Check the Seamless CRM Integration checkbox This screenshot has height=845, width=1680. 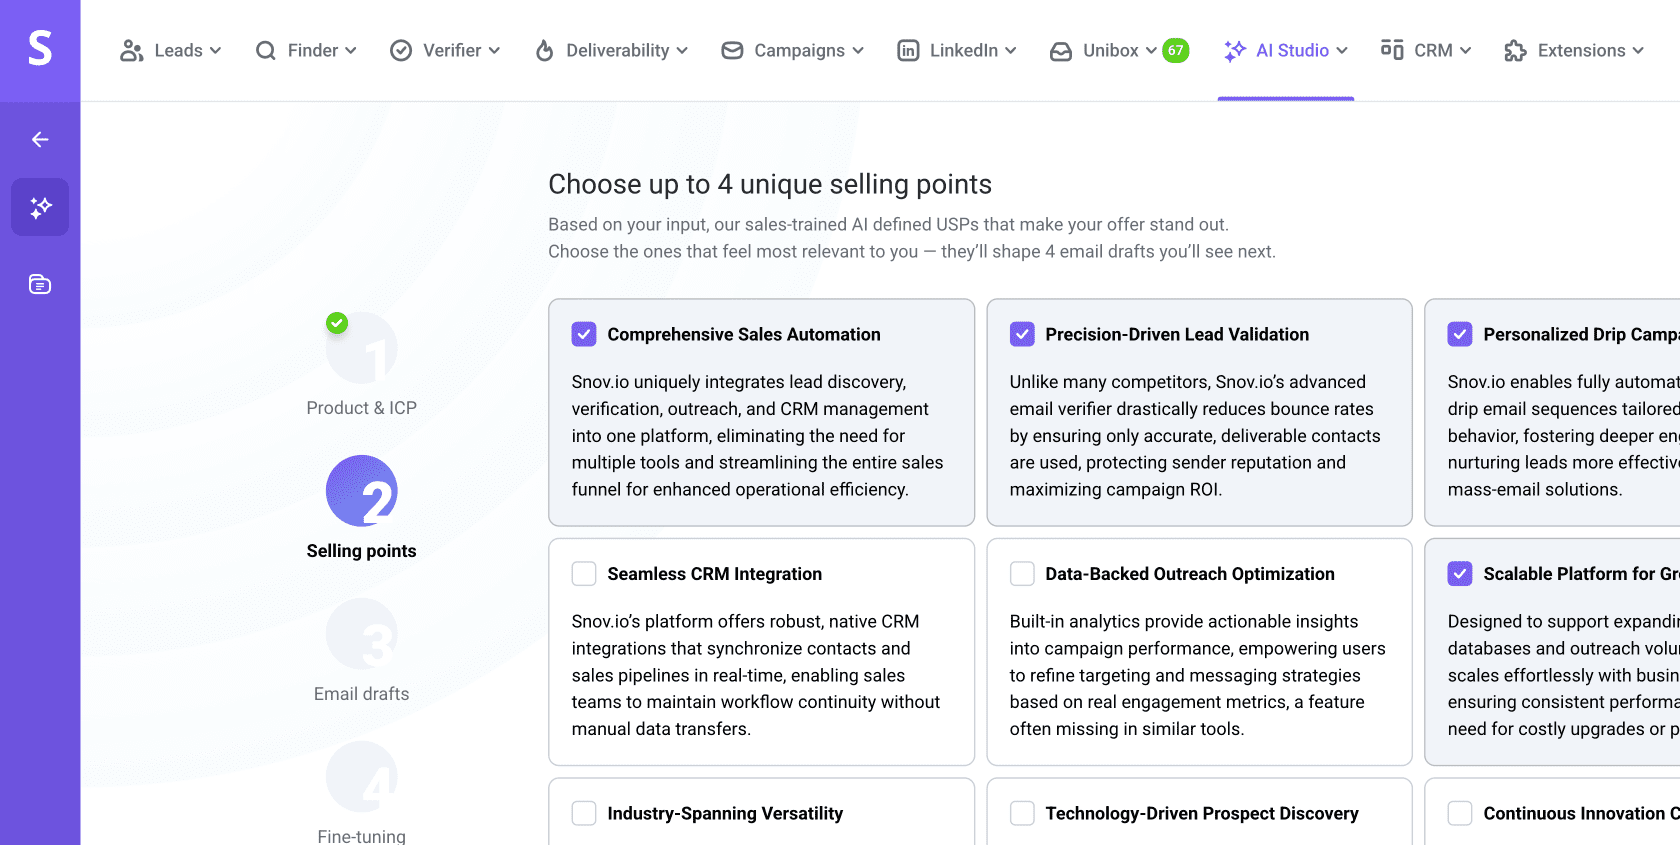point(584,574)
